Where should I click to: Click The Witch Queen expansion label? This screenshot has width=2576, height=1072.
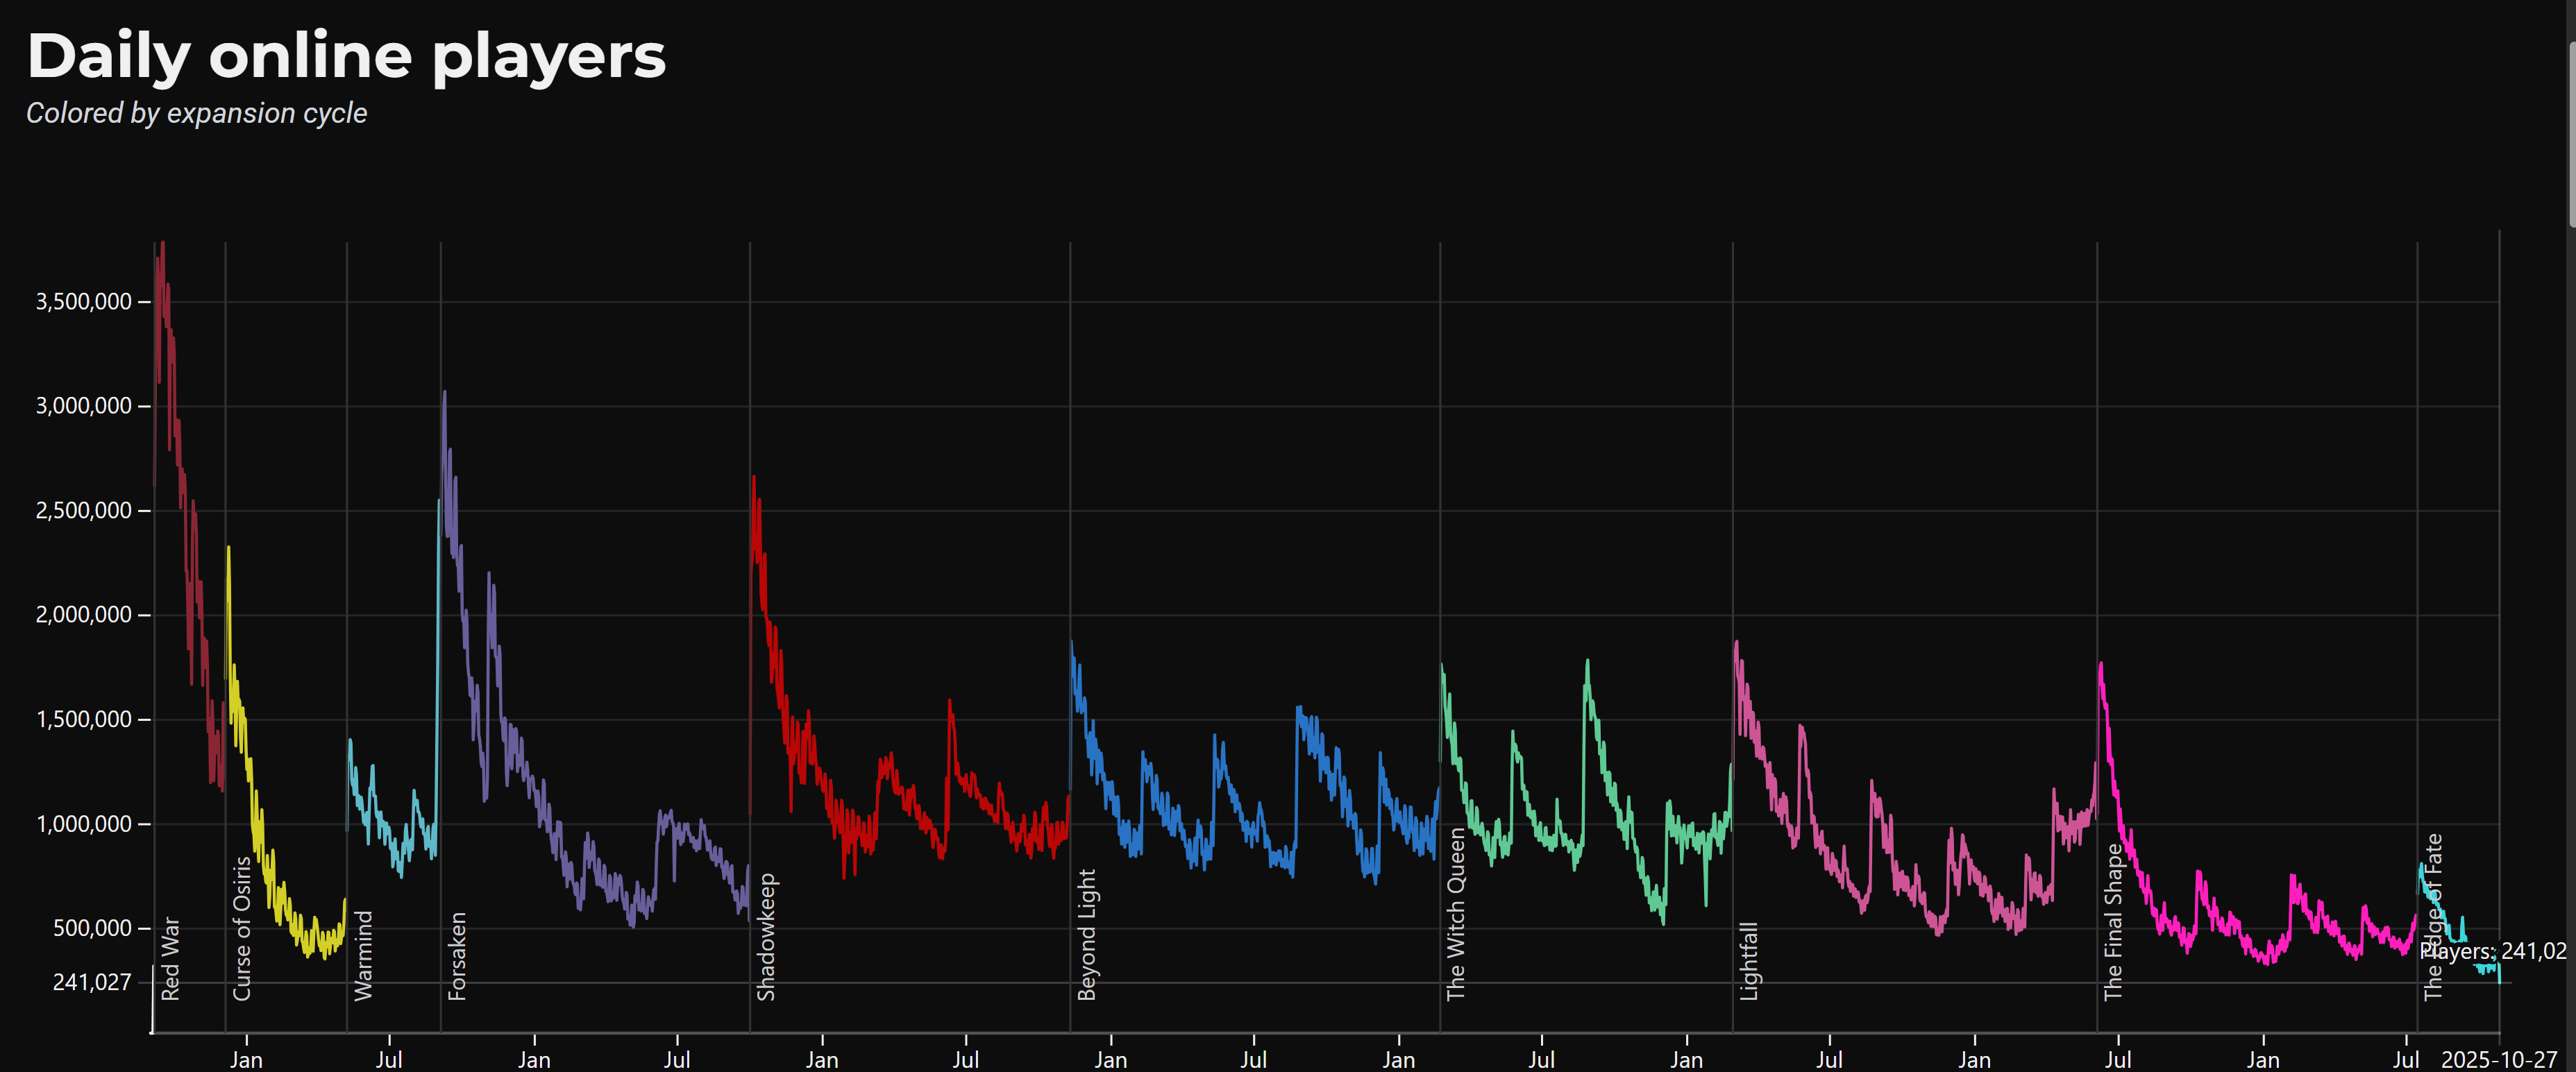click(1456, 914)
